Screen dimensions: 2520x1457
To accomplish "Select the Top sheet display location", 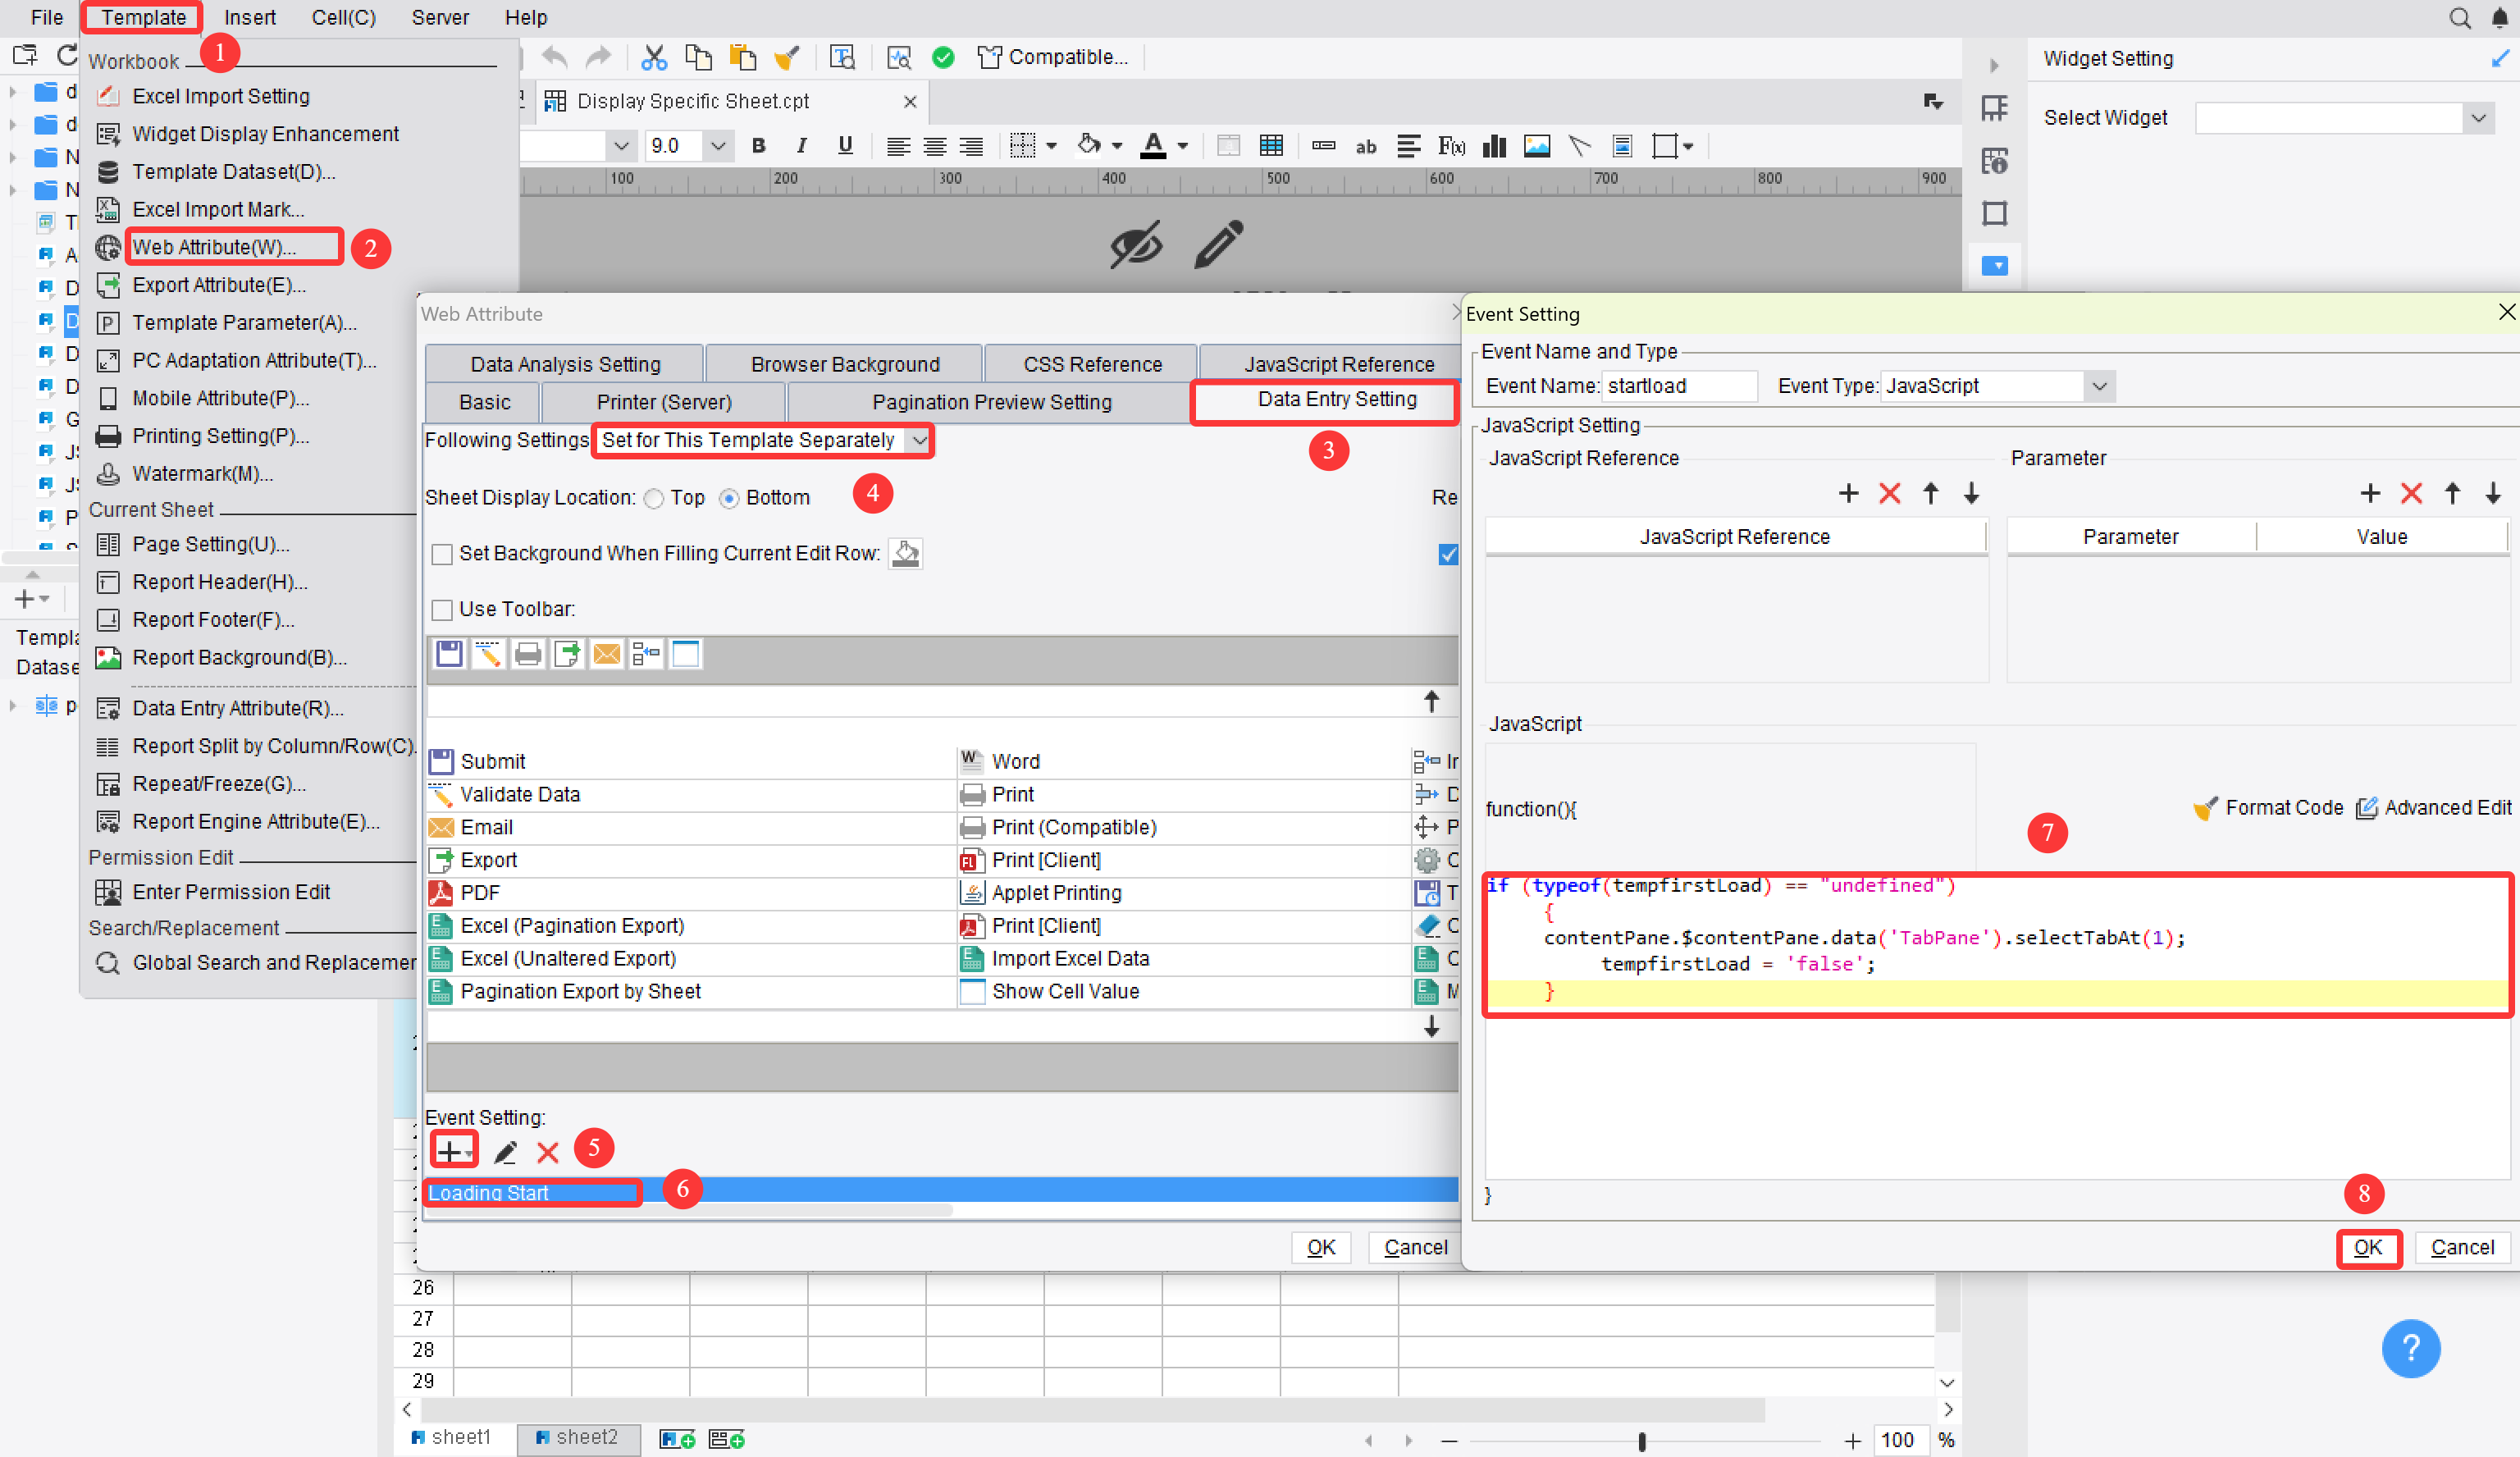I will (655, 497).
